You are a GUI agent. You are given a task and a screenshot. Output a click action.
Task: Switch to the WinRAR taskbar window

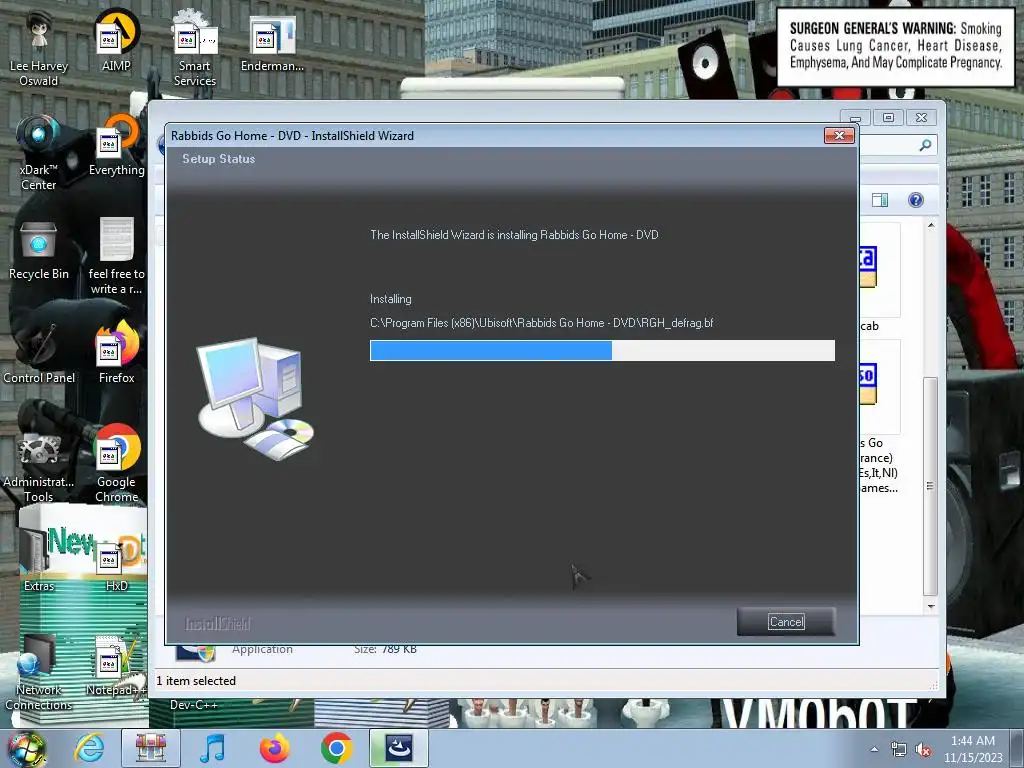click(x=151, y=748)
